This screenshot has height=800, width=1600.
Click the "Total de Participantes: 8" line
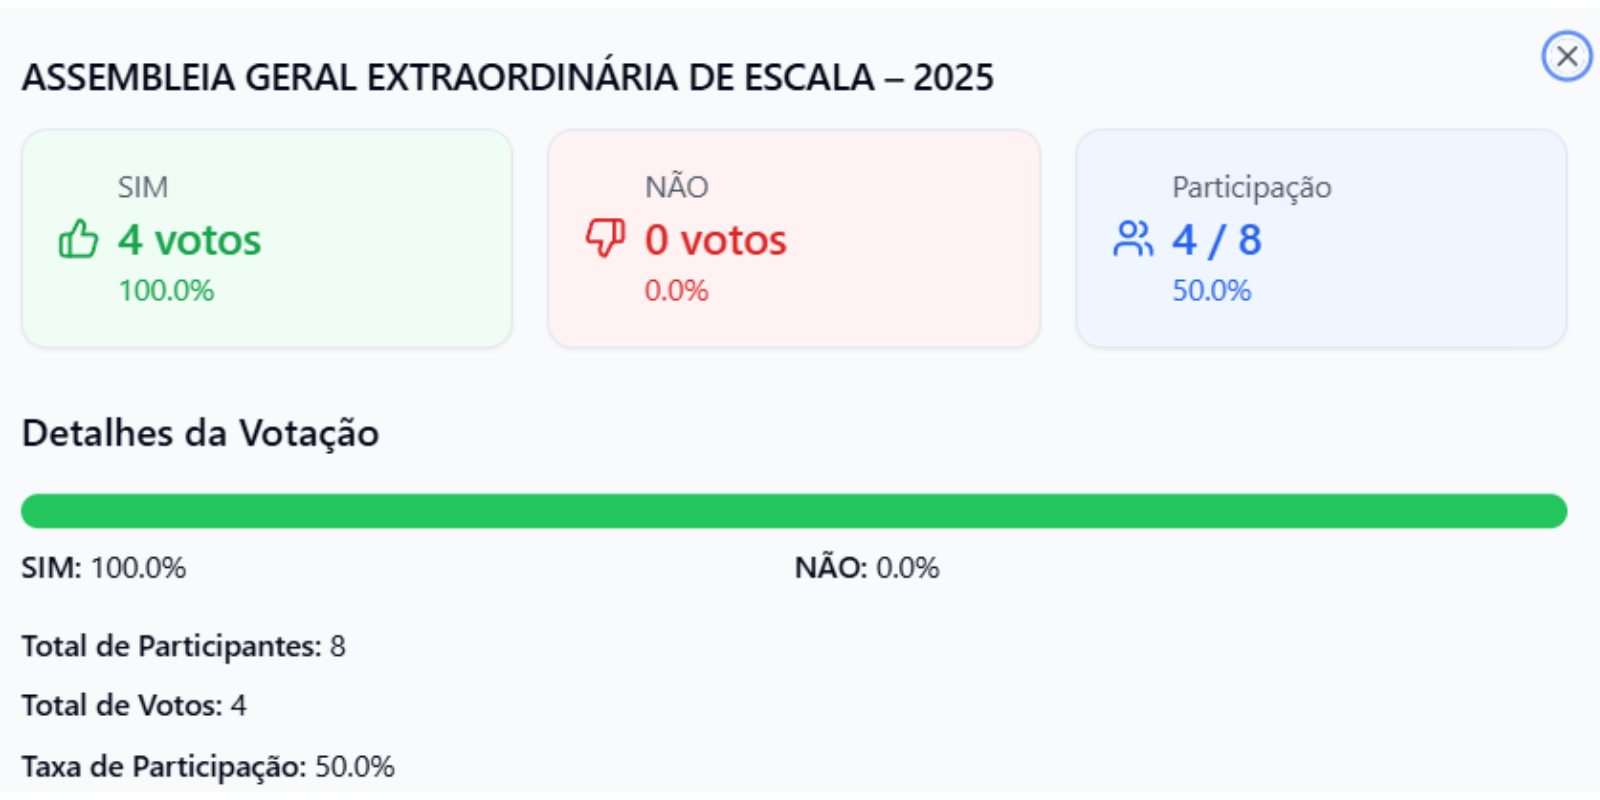tap(183, 646)
